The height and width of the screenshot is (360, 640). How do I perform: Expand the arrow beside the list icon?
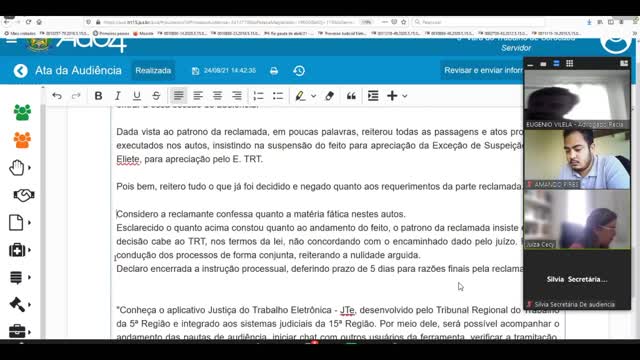point(29,278)
